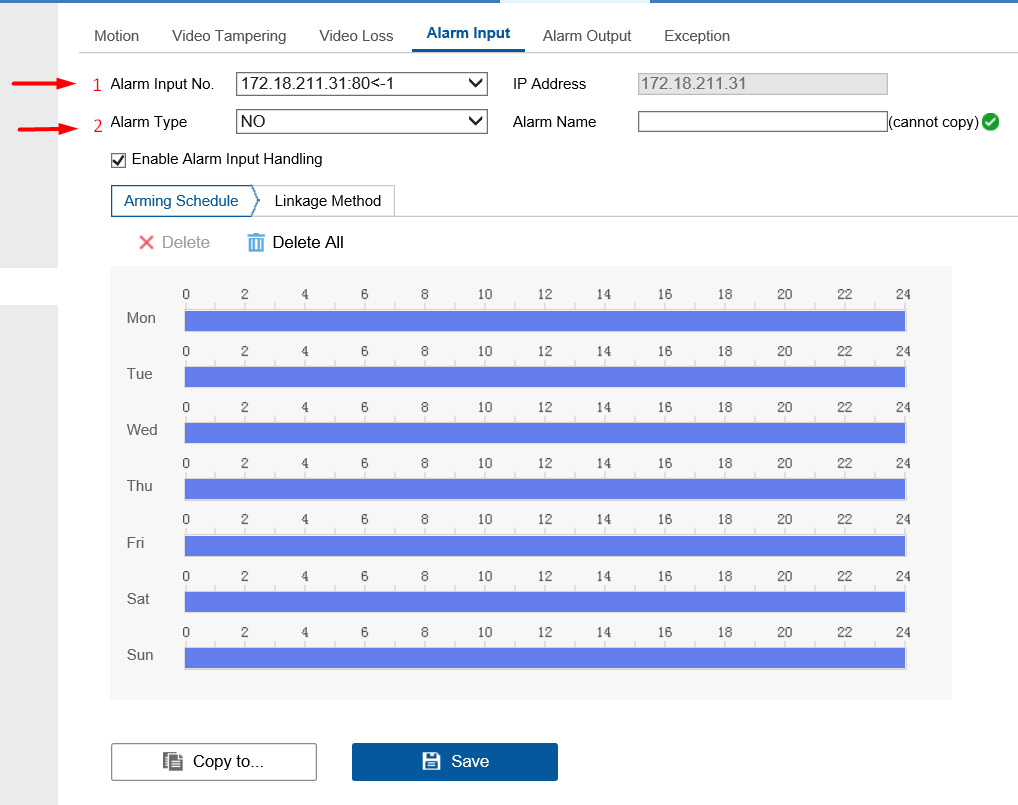Image resolution: width=1018 pixels, height=805 pixels.
Task: Go to the Video Loss tab
Action: [x=356, y=36]
